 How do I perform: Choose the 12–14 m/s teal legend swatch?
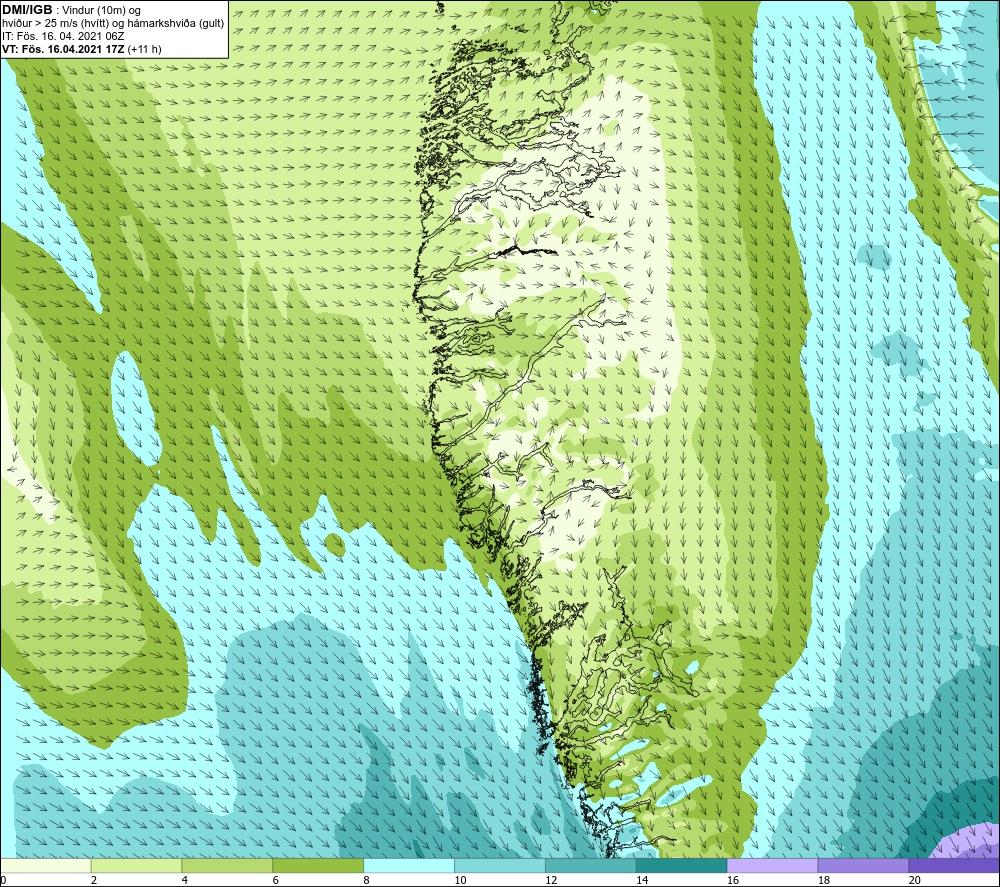591,866
